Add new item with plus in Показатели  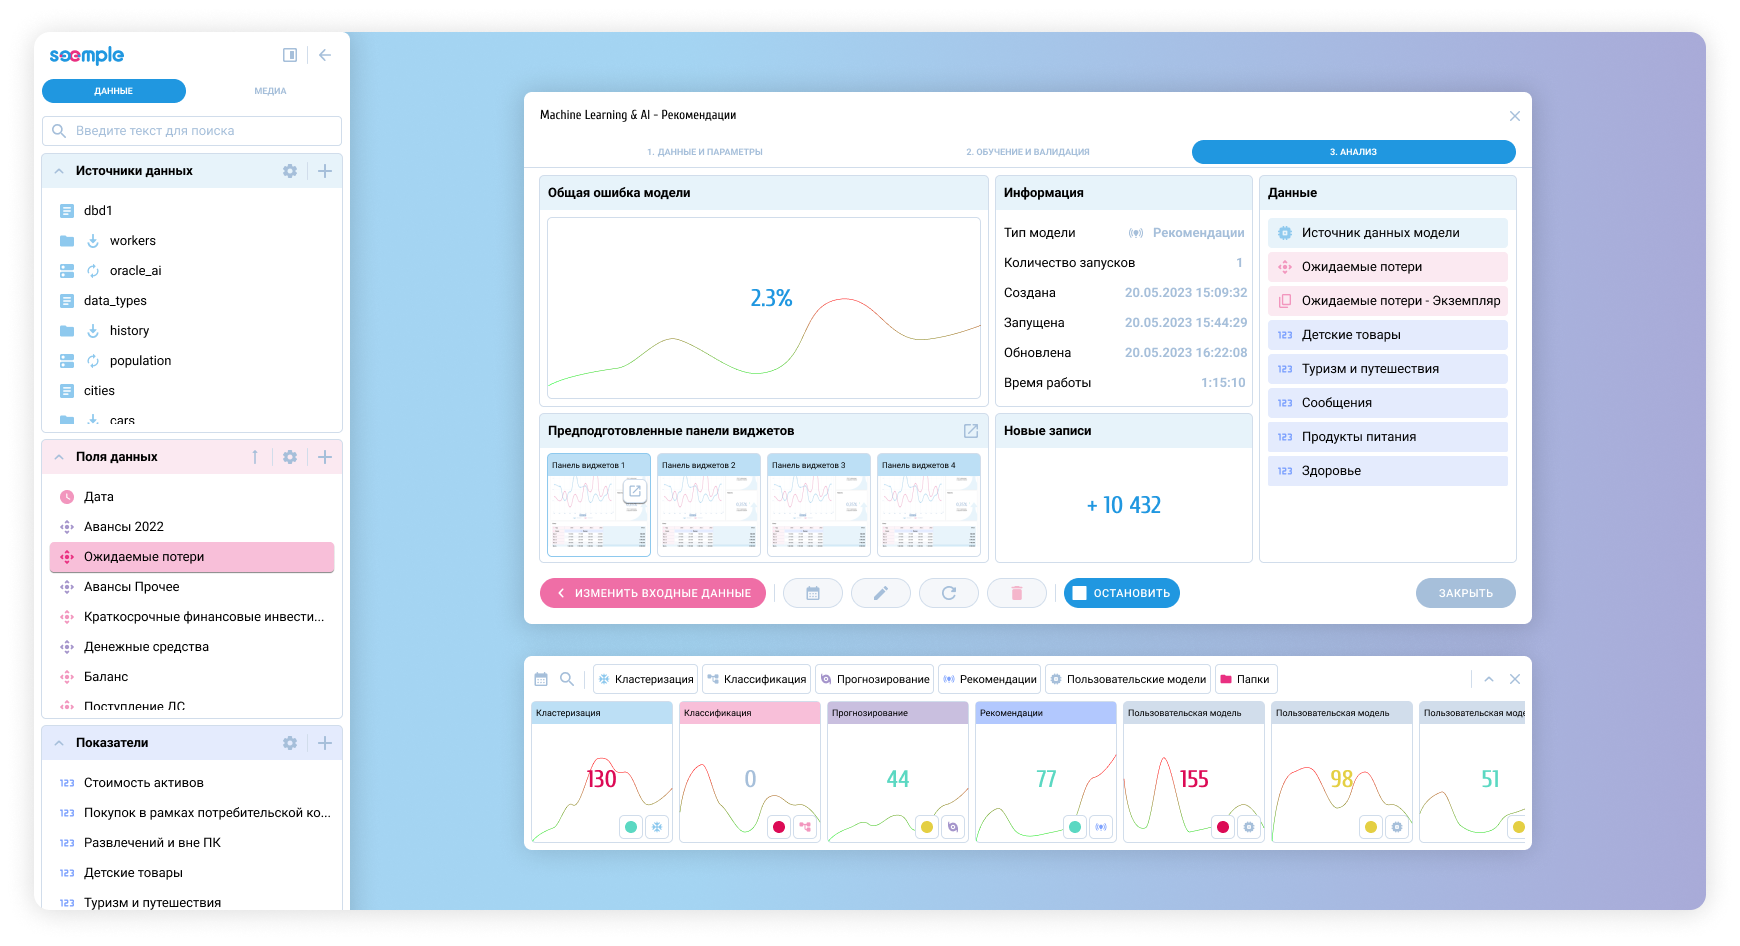click(x=325, y=743)
